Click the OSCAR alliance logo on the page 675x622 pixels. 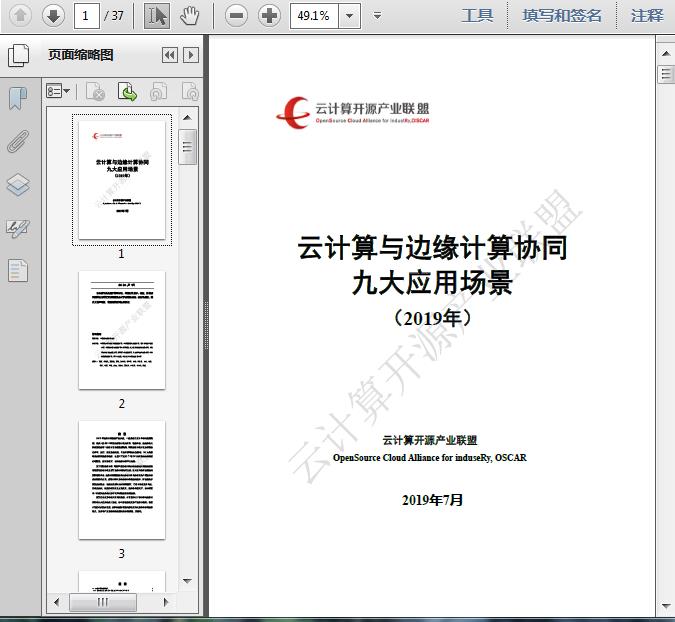click(353, 112)
